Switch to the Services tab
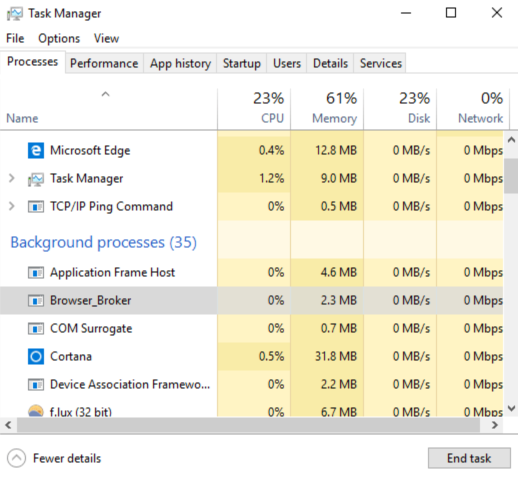The height and width of the screenshot is (481, 518). (x=380, y=63)
